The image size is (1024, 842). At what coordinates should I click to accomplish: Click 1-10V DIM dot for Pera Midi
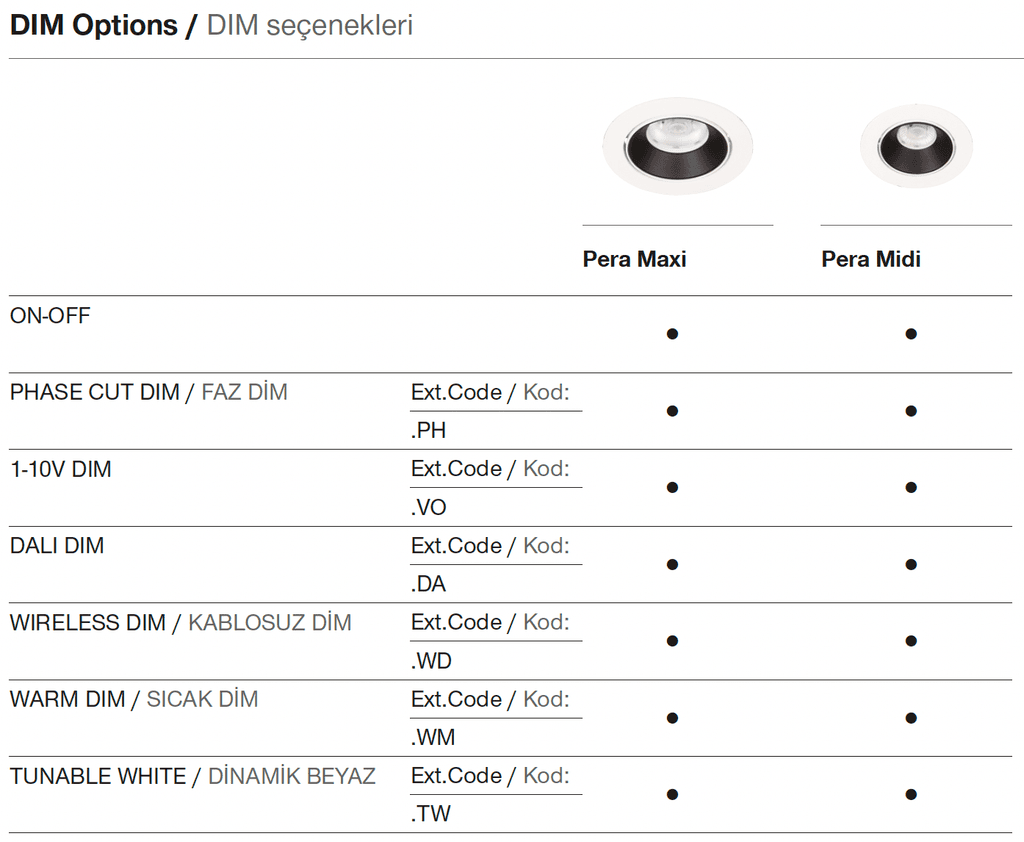[911, 487]
